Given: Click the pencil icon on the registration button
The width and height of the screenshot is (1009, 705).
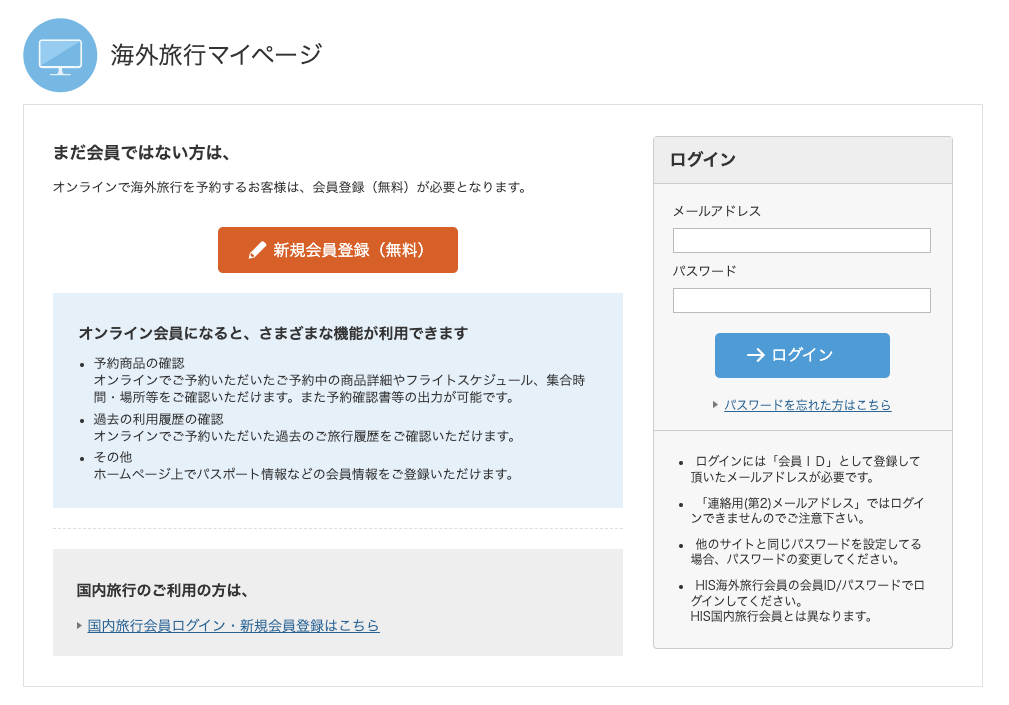Looking at the screenshot, I should point(257,250).
